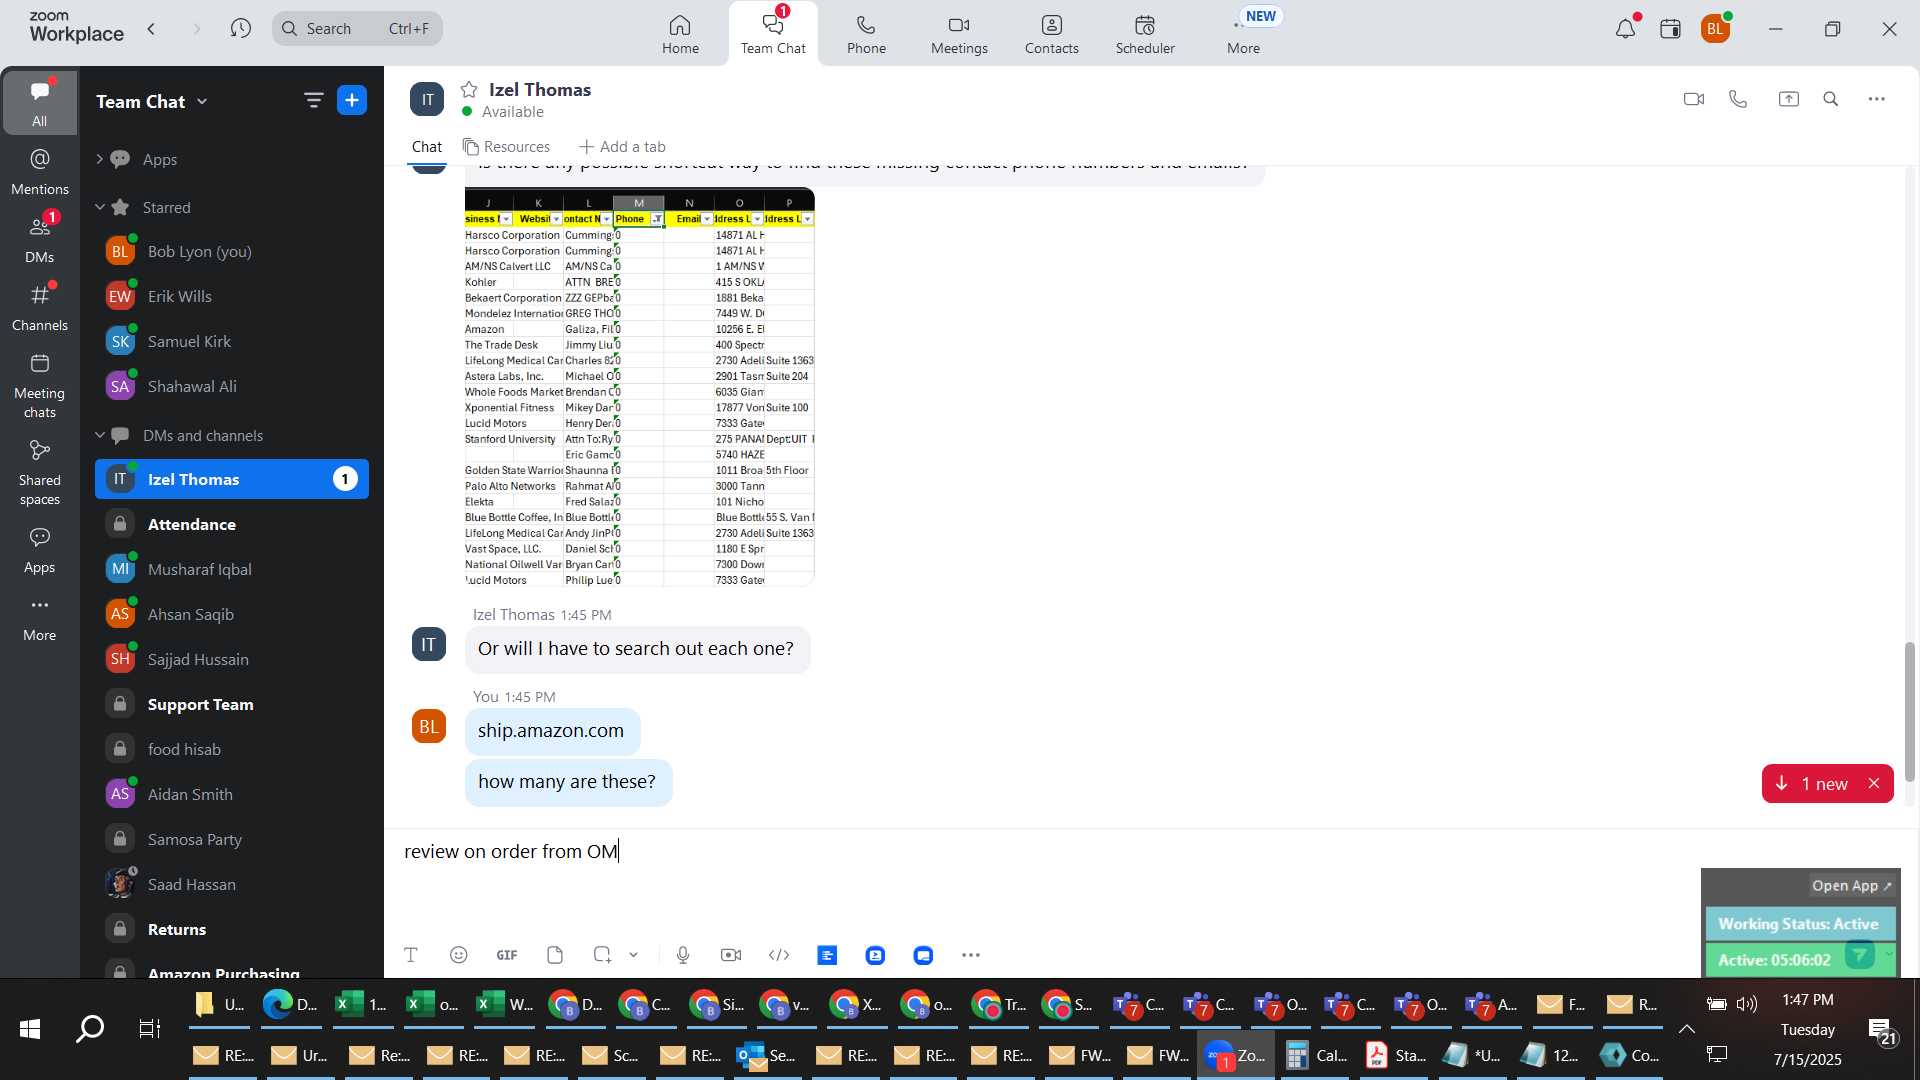
Task: Open the Windows Start menu
Action: pyautogui.click(x=29, y=1028)
